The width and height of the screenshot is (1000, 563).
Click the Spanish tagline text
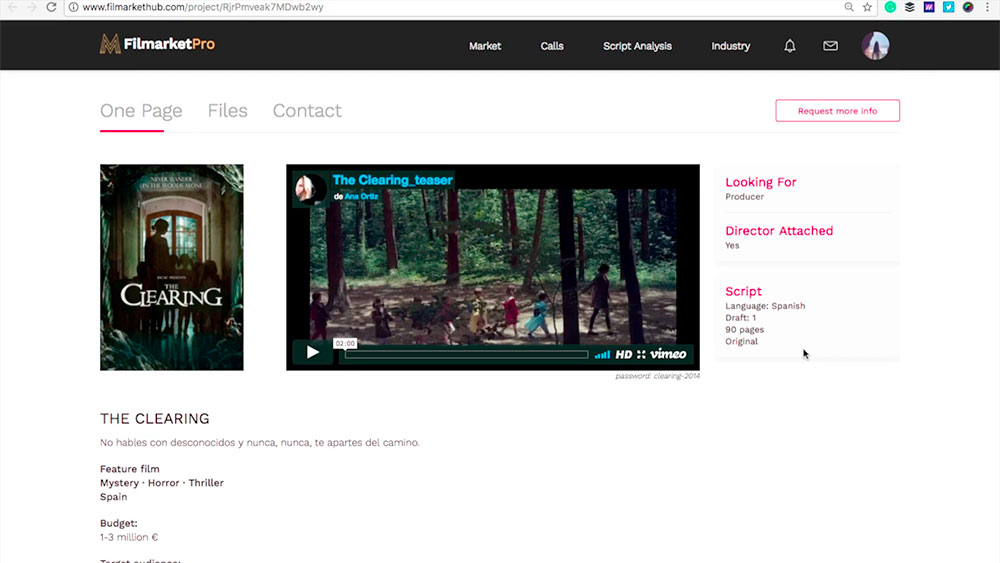(260, 442)
